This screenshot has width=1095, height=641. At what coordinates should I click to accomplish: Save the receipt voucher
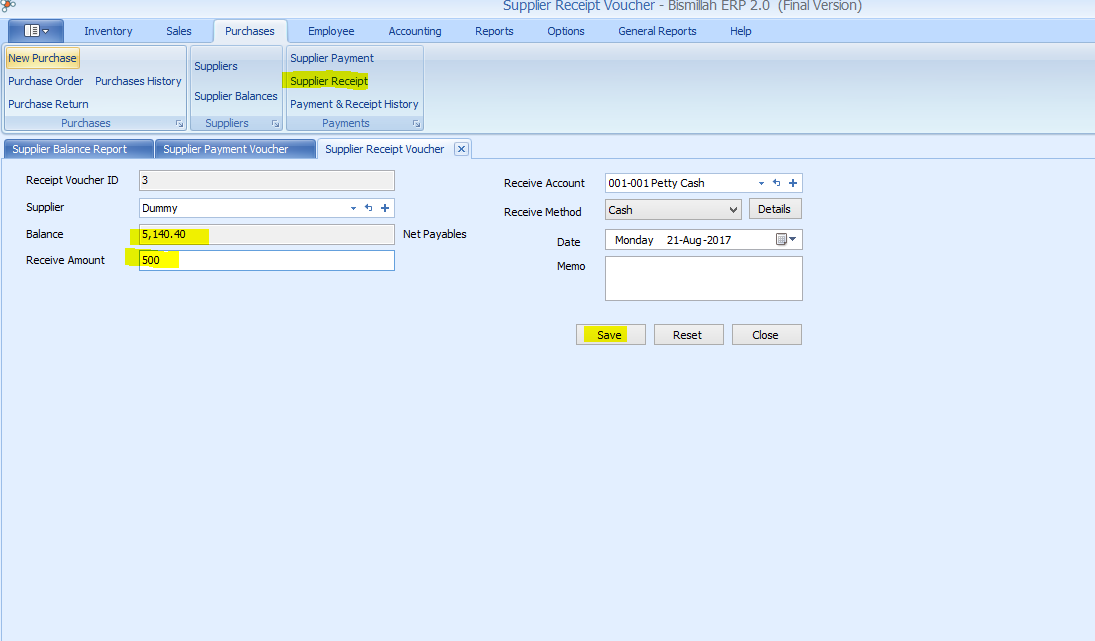(610, 335)
